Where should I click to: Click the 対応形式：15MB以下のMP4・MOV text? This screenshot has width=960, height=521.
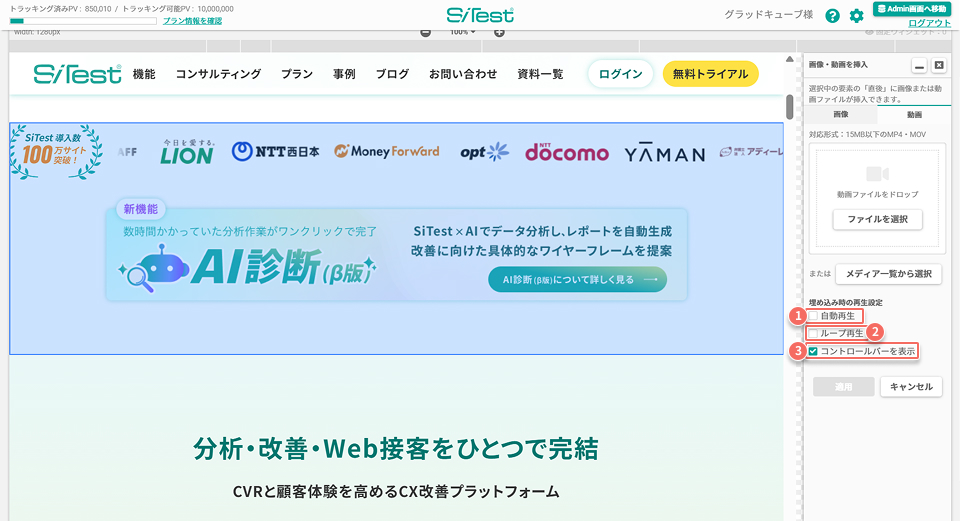pyautogui.click(x=867, y=134)
